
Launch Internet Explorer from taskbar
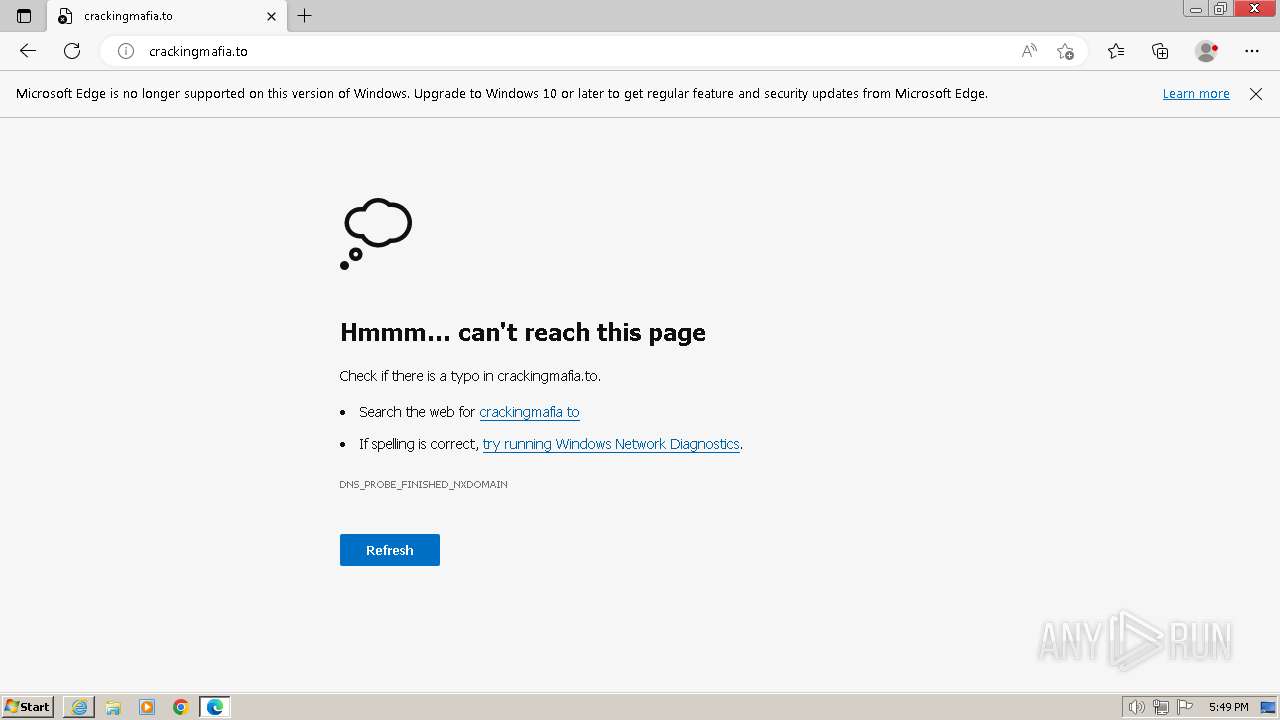point(79,707)
